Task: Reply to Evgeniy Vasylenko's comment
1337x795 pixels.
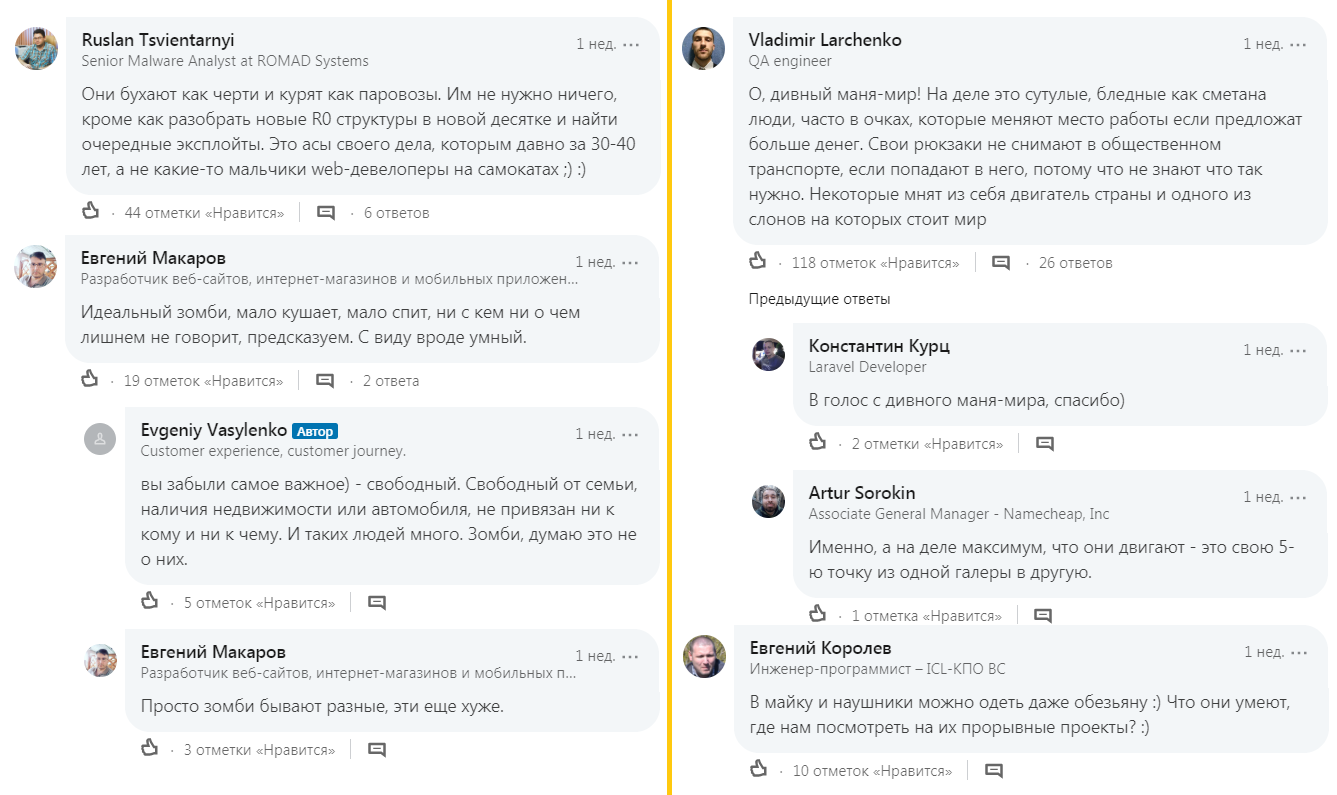Action: [377, 602]
